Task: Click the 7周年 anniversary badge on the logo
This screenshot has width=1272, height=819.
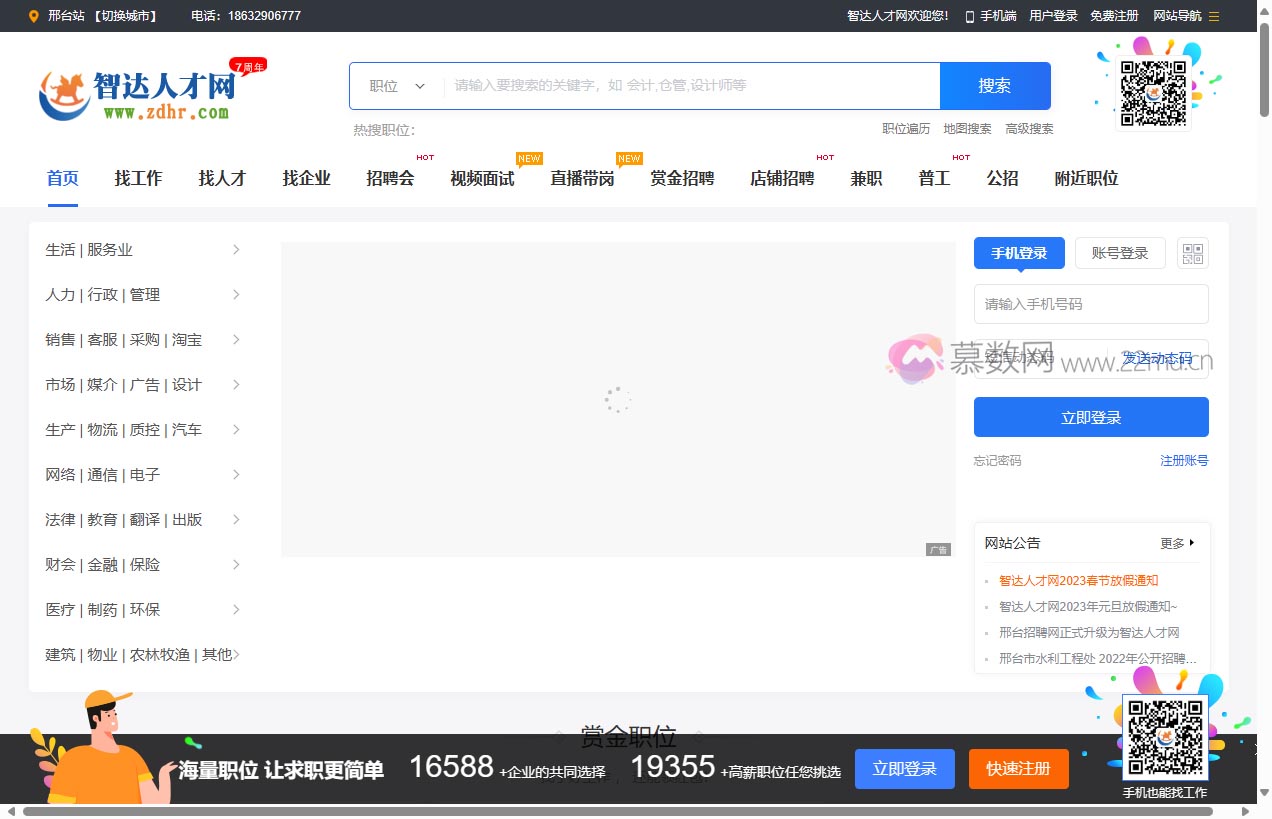Action: coord(247,66)
